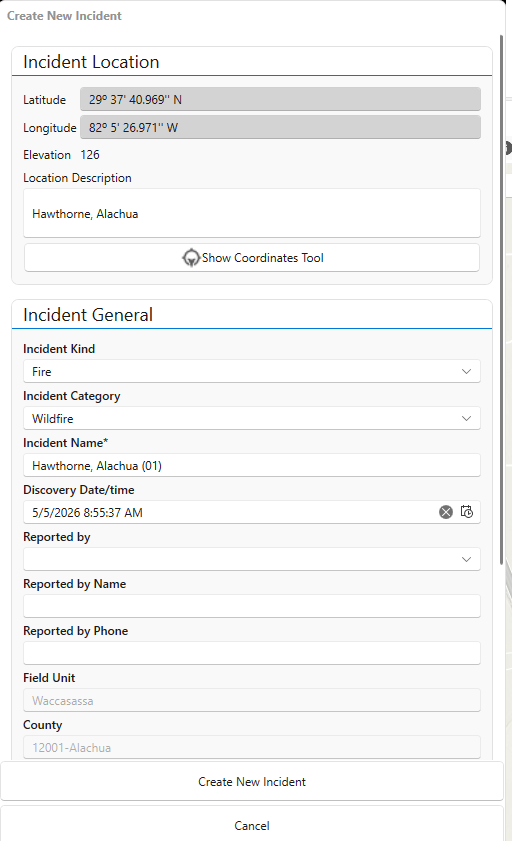Click the Reported by Name field
The image size is (512, 841).
pos(251,606)
